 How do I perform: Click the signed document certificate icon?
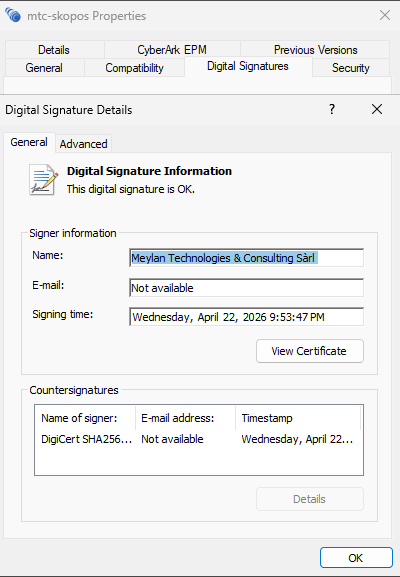43,180
